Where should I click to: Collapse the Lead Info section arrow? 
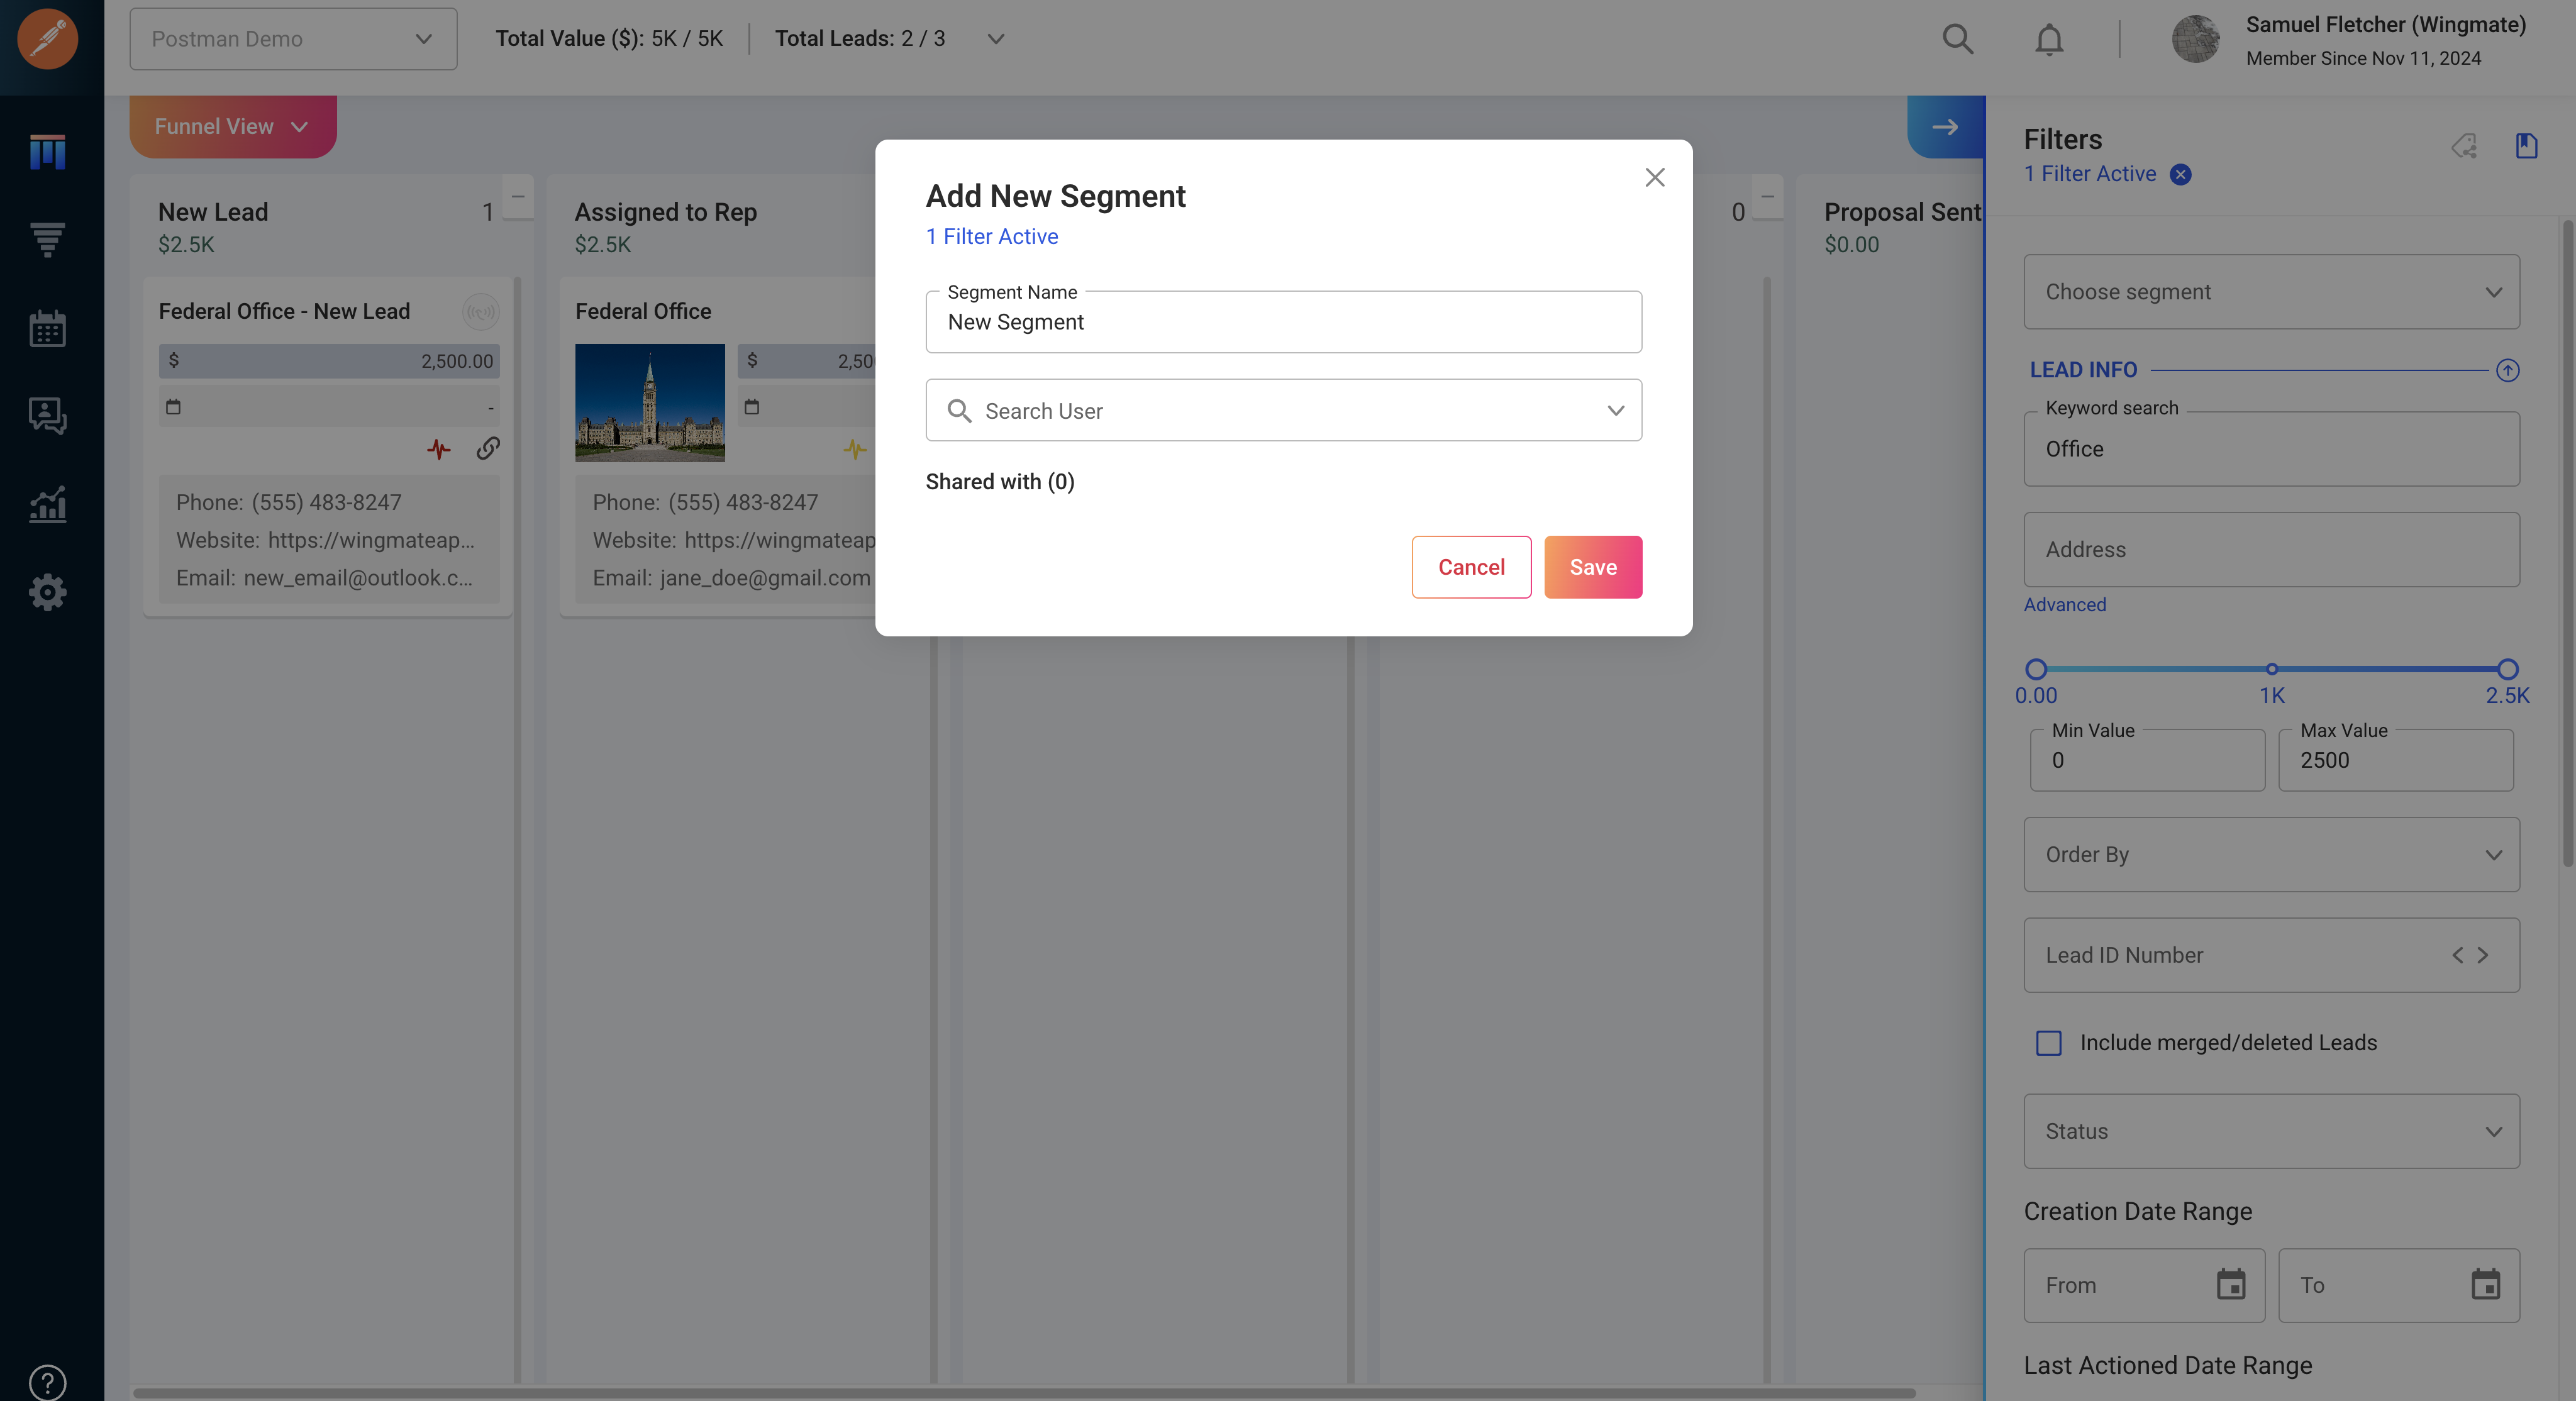pyautogui.click(x=2507, y=370)
